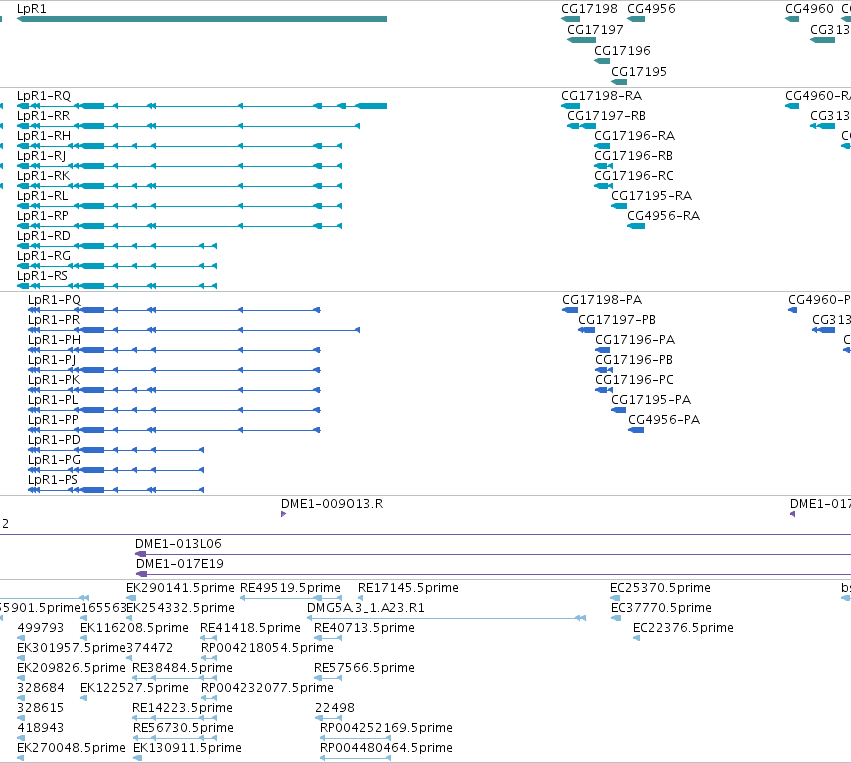851x763 pixels.
Task: Select the CG17196-PA protein
Action: point(602,350)
